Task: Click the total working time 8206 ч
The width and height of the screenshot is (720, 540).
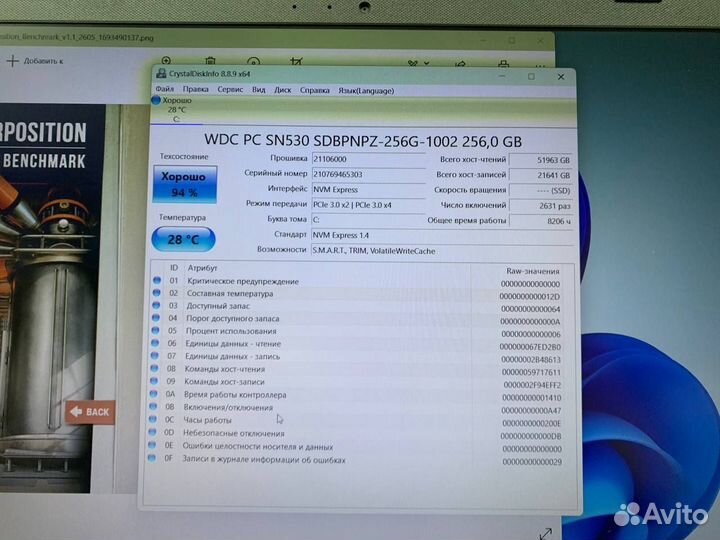Action: click(541, 221)
